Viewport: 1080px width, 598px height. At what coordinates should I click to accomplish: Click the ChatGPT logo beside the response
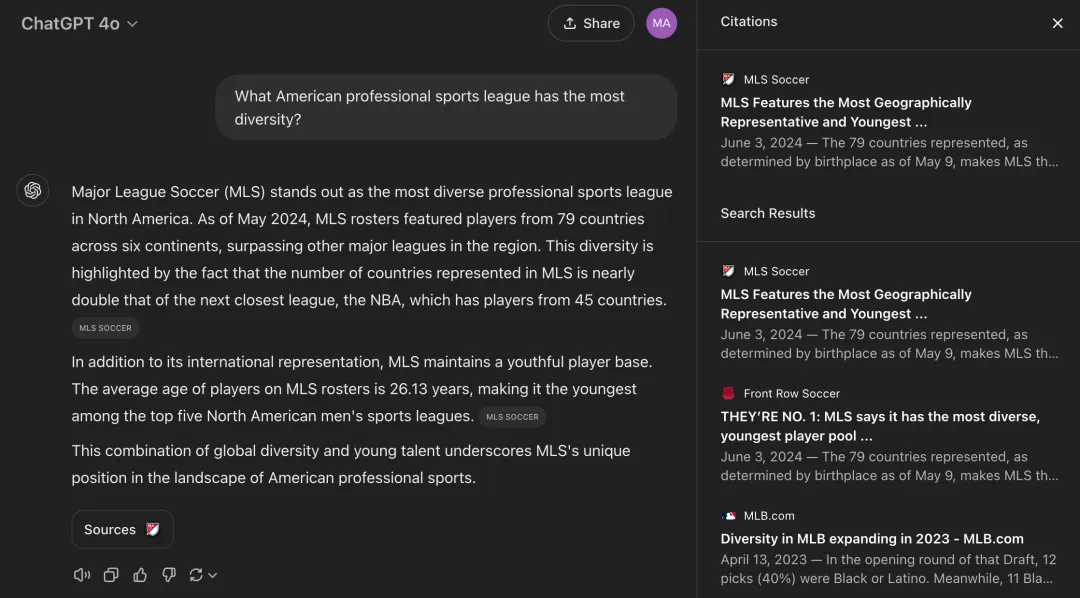click(32, 191)
